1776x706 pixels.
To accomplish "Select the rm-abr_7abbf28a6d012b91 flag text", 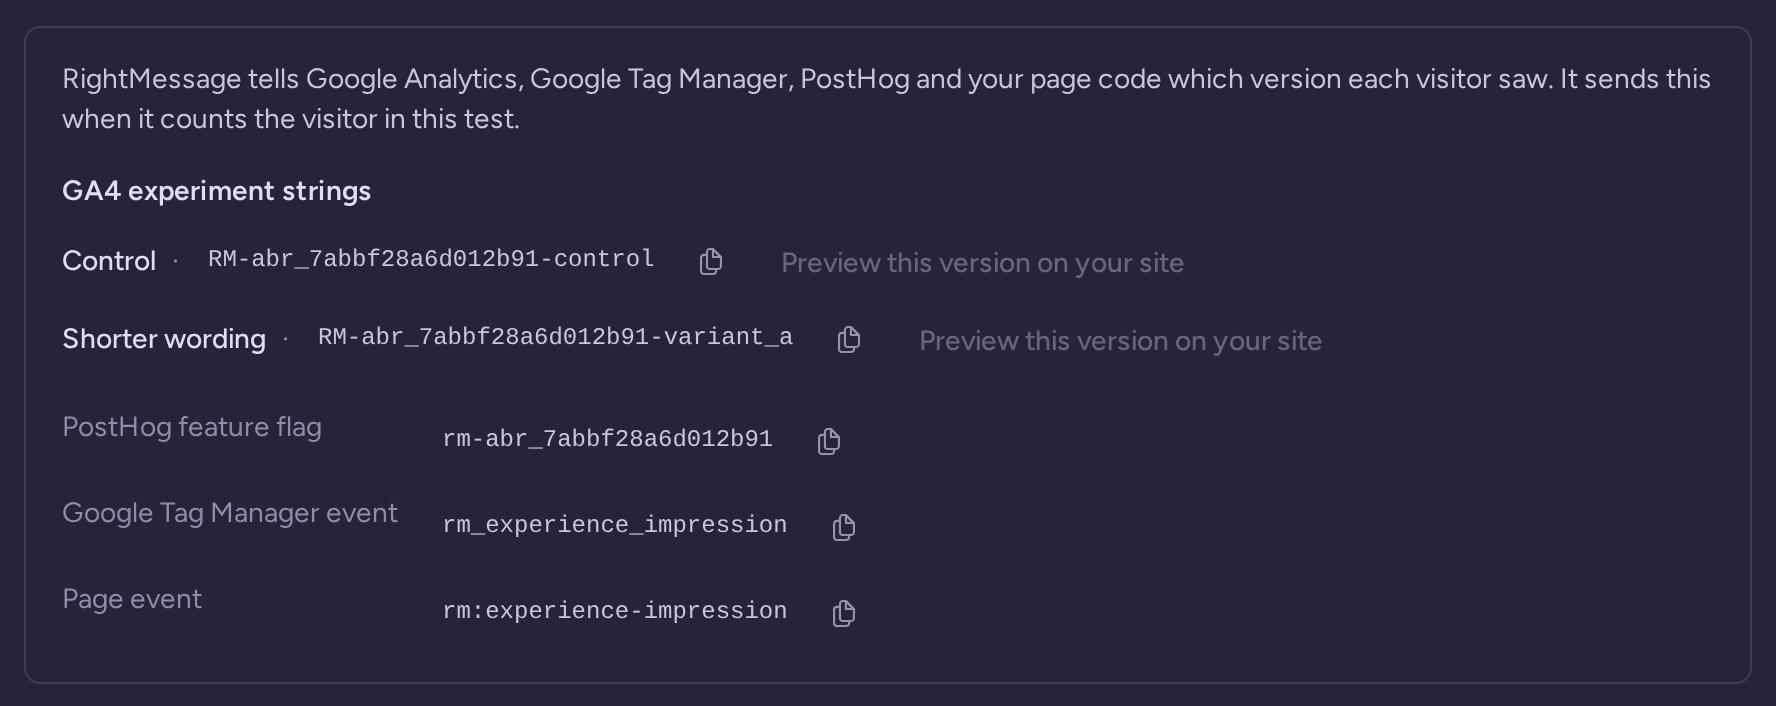I will point(607,439).
